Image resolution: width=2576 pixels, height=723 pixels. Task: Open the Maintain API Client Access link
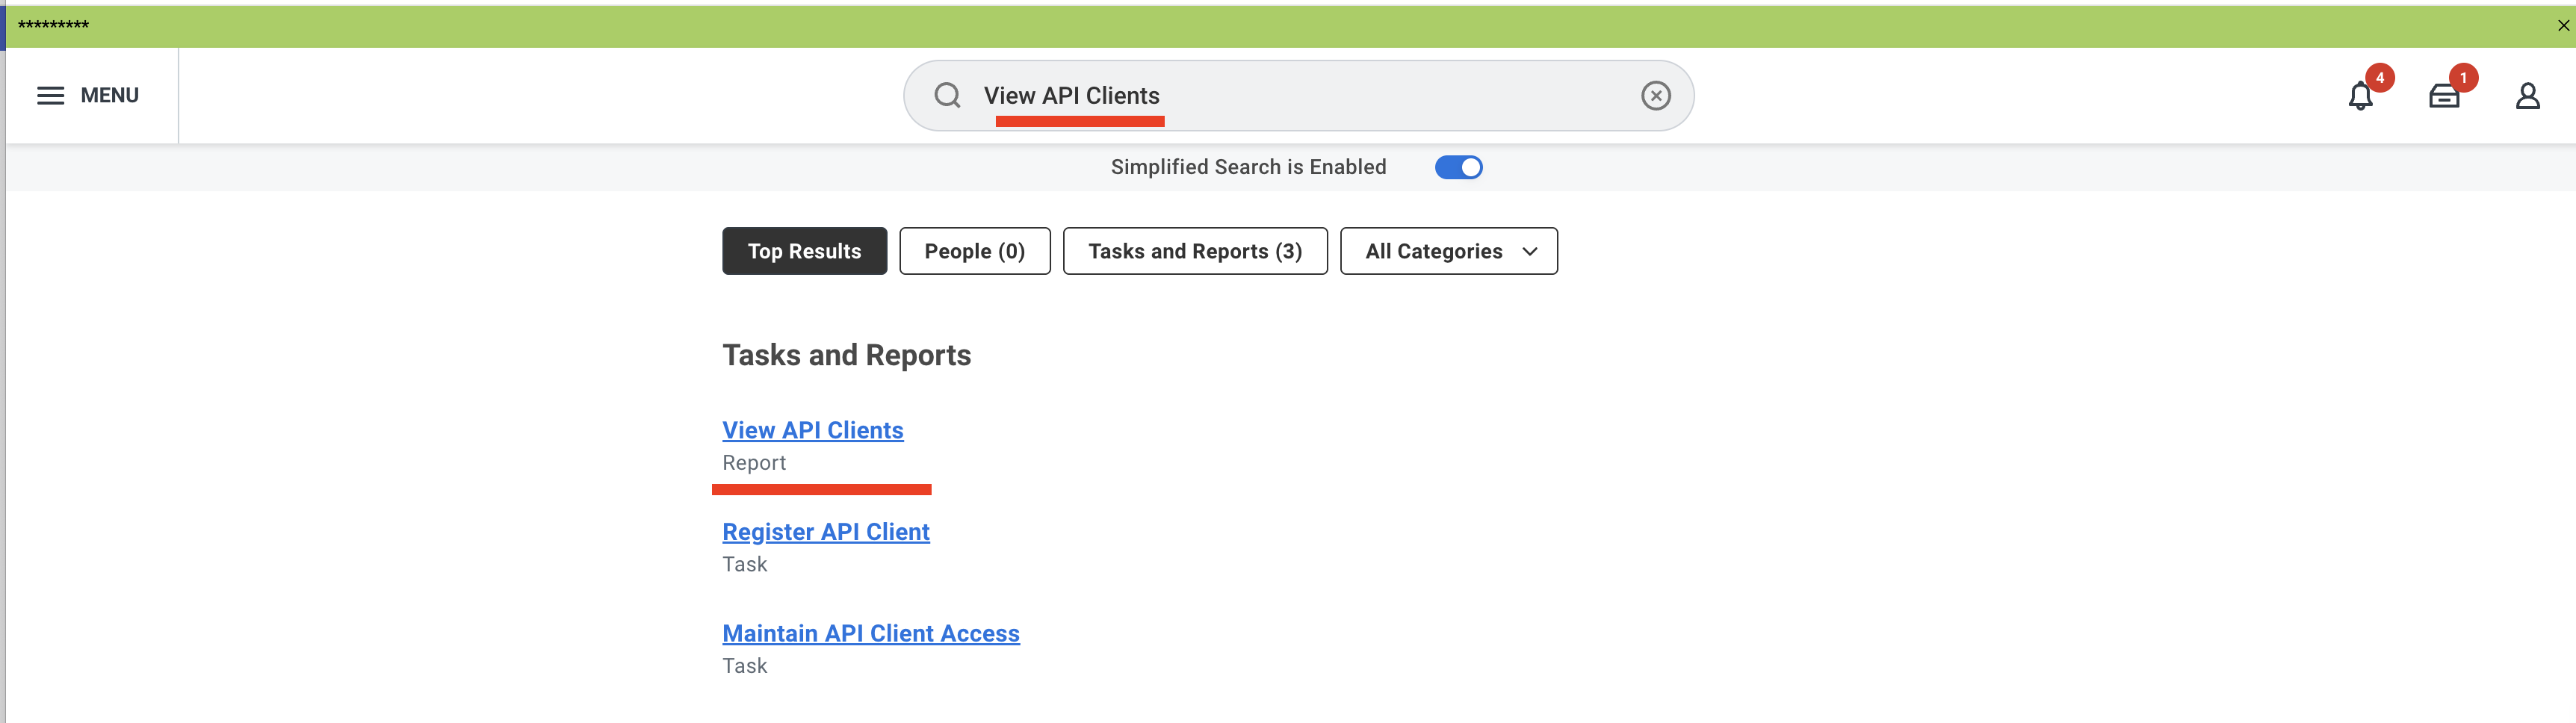coord(870,634)
